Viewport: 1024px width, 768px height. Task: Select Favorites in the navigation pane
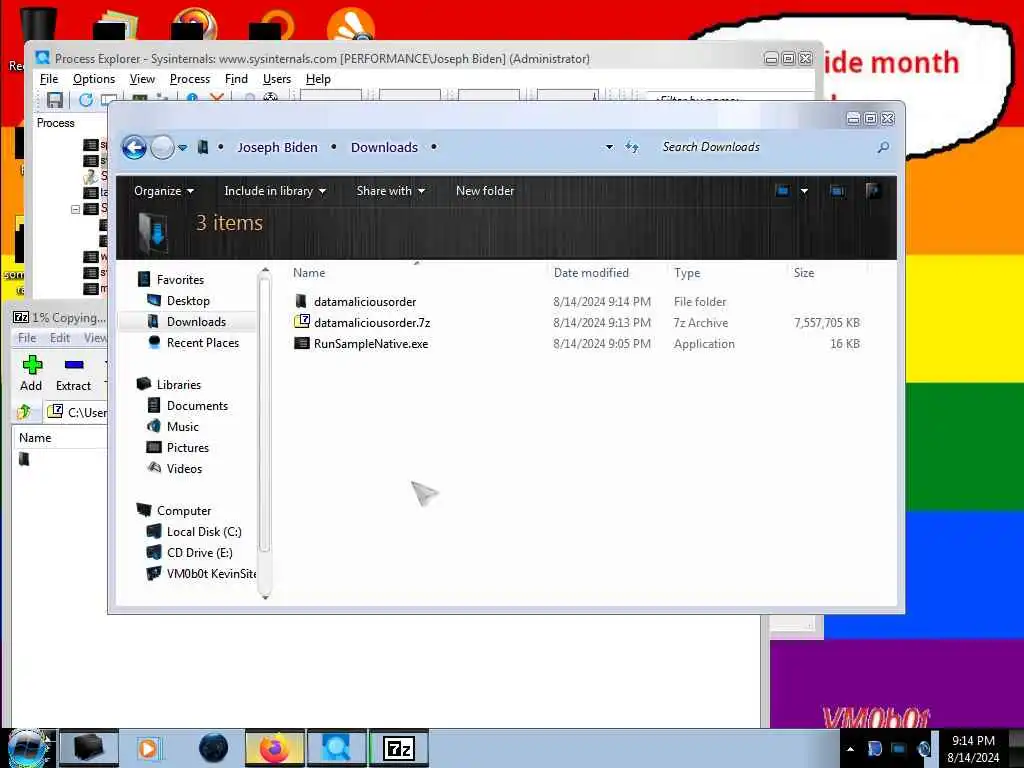click(180, 280)
